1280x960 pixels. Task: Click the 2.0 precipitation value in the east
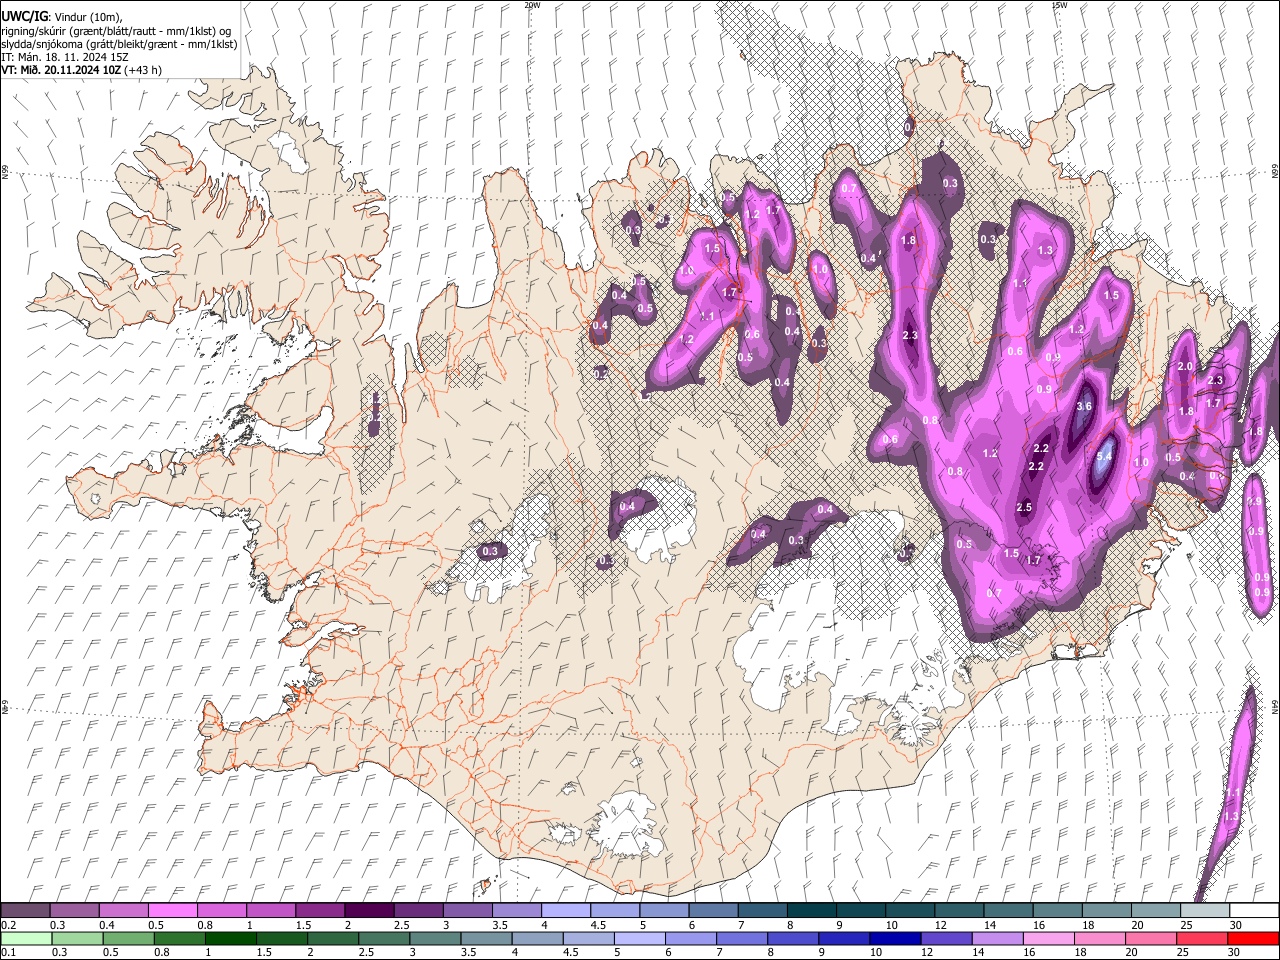coord(1186,366)
